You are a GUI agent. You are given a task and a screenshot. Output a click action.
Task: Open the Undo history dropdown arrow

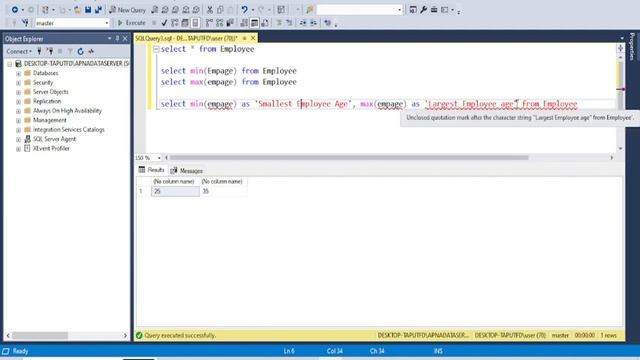[252, 10]
